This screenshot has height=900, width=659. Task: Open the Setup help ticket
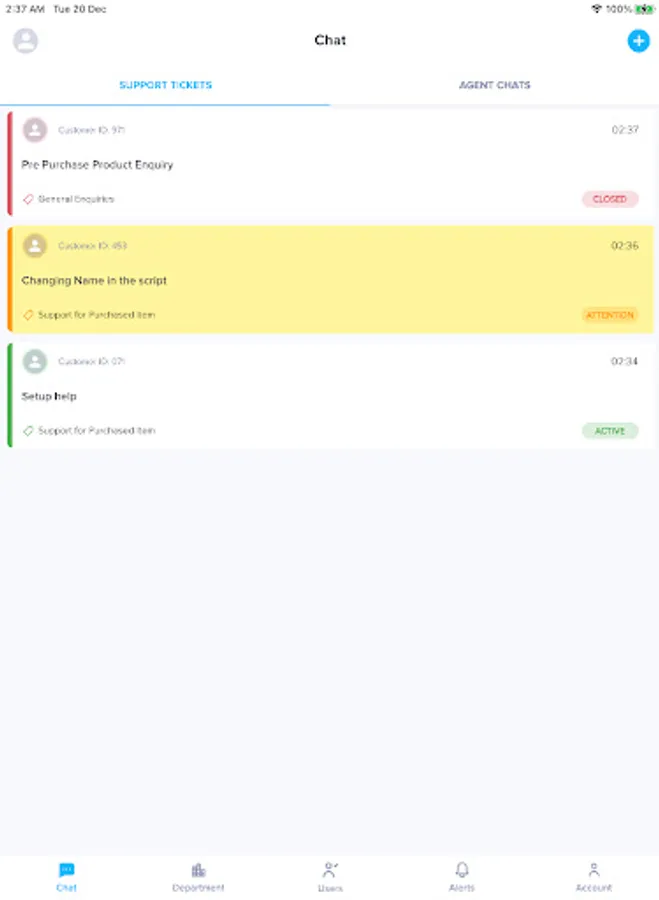click(x=330, y=395)
